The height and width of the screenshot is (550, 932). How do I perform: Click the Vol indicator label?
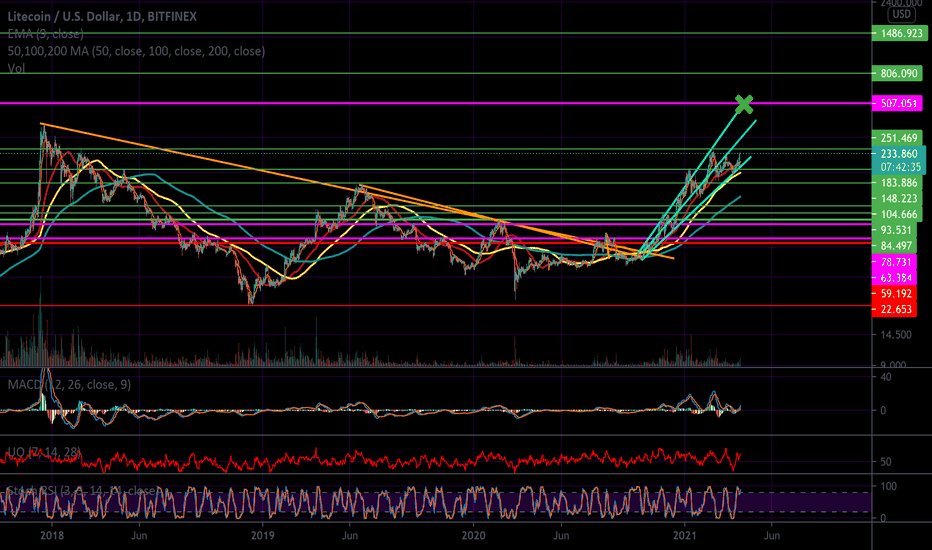16,68
